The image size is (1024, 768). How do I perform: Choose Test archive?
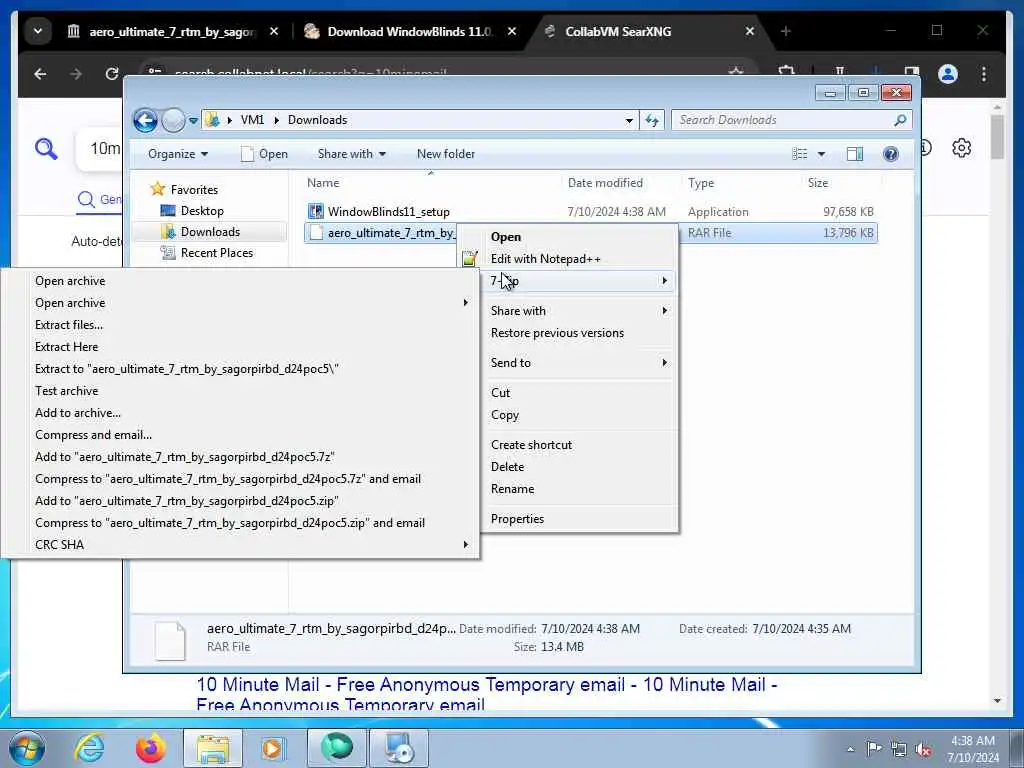(x=240, y=391)
